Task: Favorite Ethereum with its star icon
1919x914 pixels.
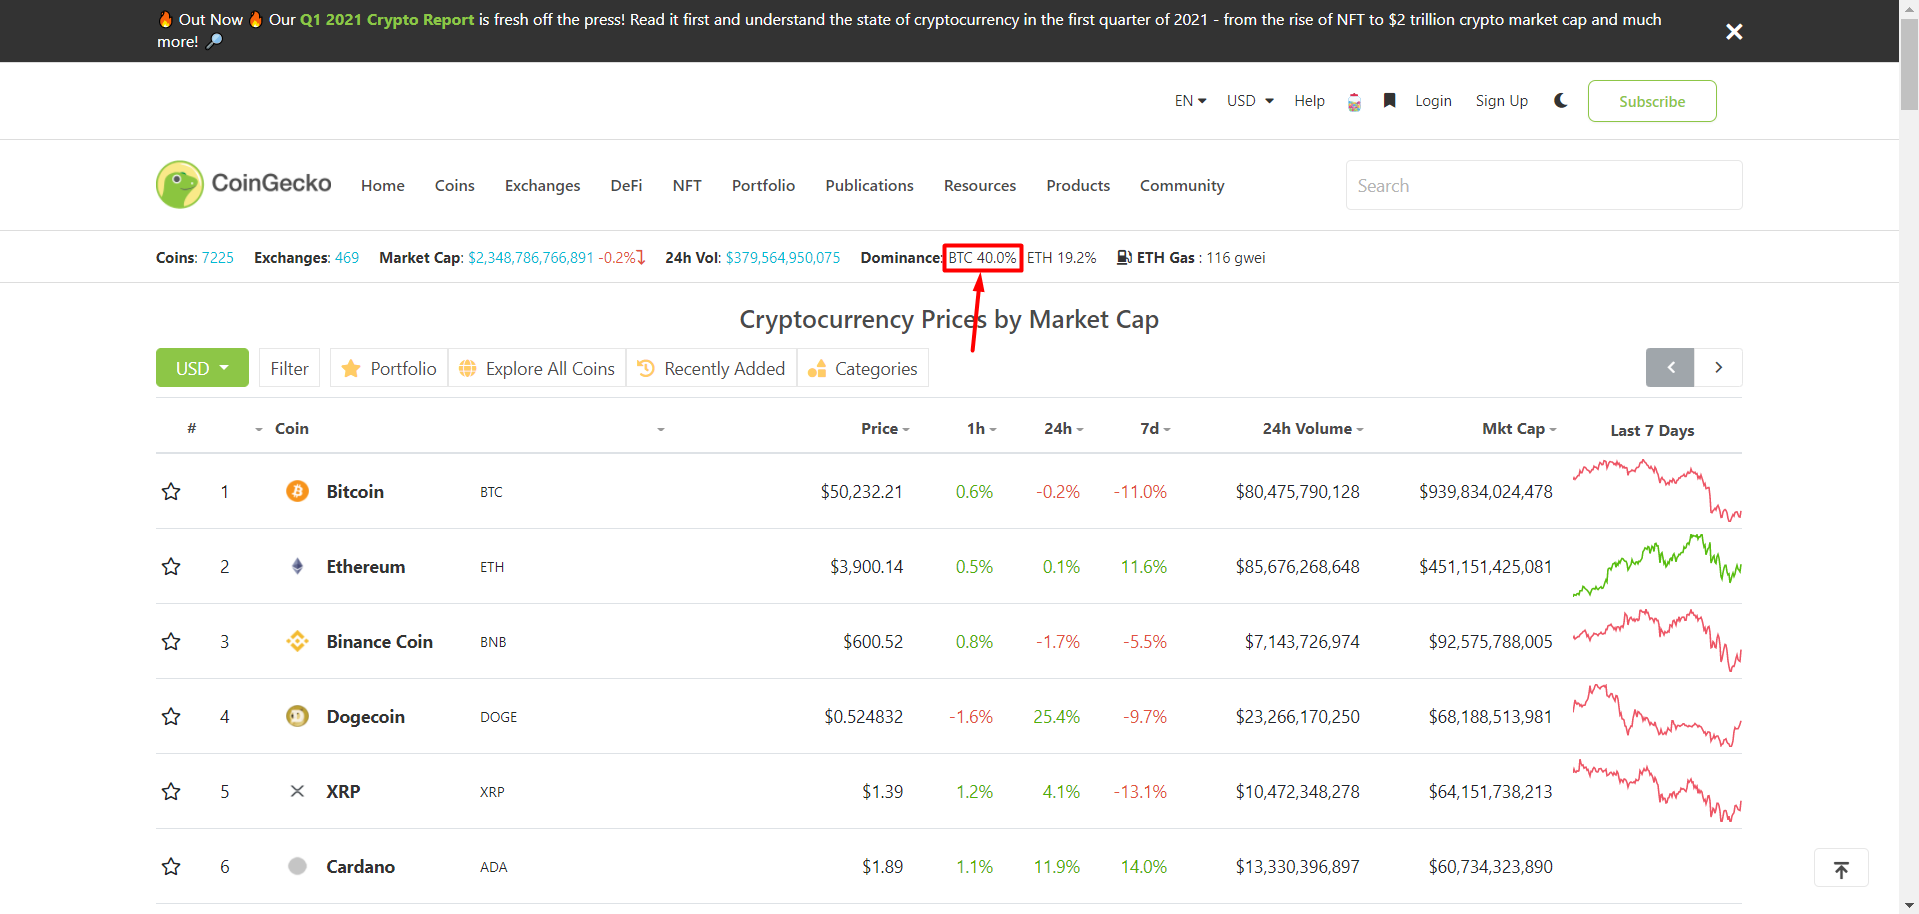Action: (171, 566)
